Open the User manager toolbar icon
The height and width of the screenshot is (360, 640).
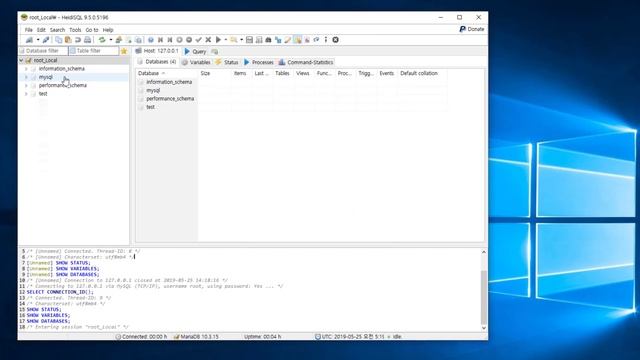point(119,40)
